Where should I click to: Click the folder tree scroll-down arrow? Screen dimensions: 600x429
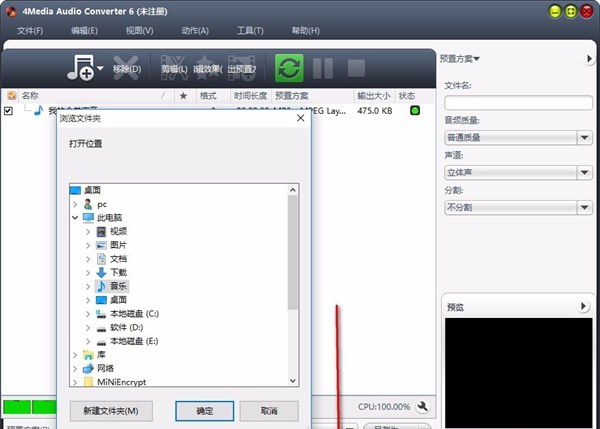point(293,381)
